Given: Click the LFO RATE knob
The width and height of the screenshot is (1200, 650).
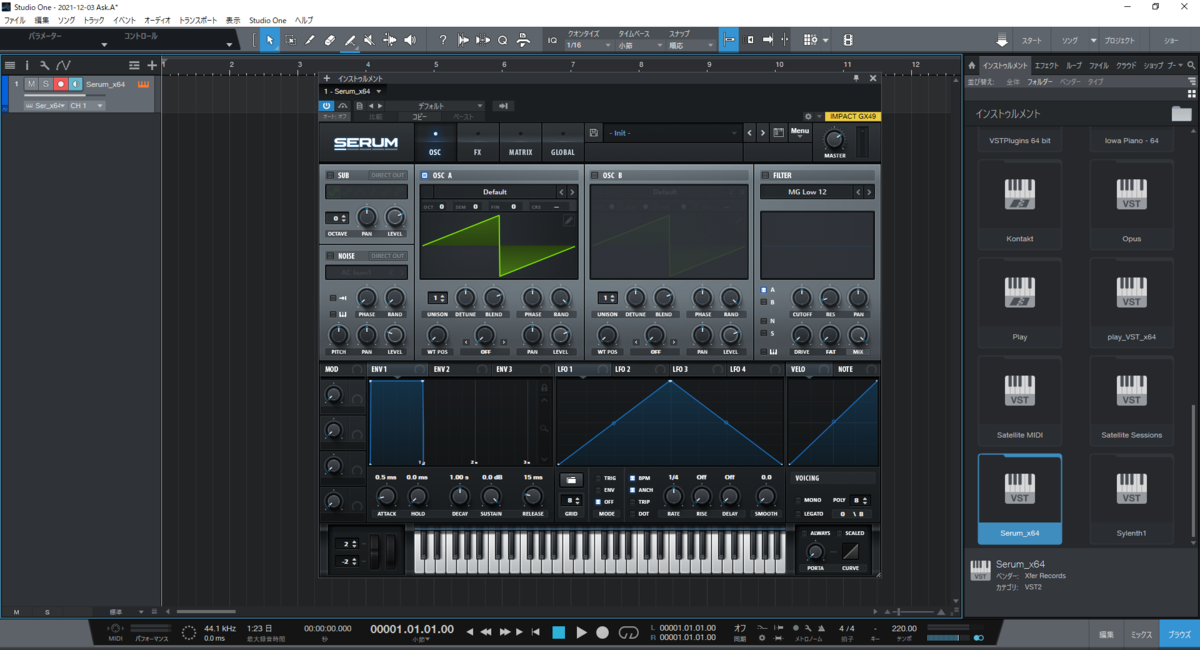Looking at the screenshot, I should point(673,496).
